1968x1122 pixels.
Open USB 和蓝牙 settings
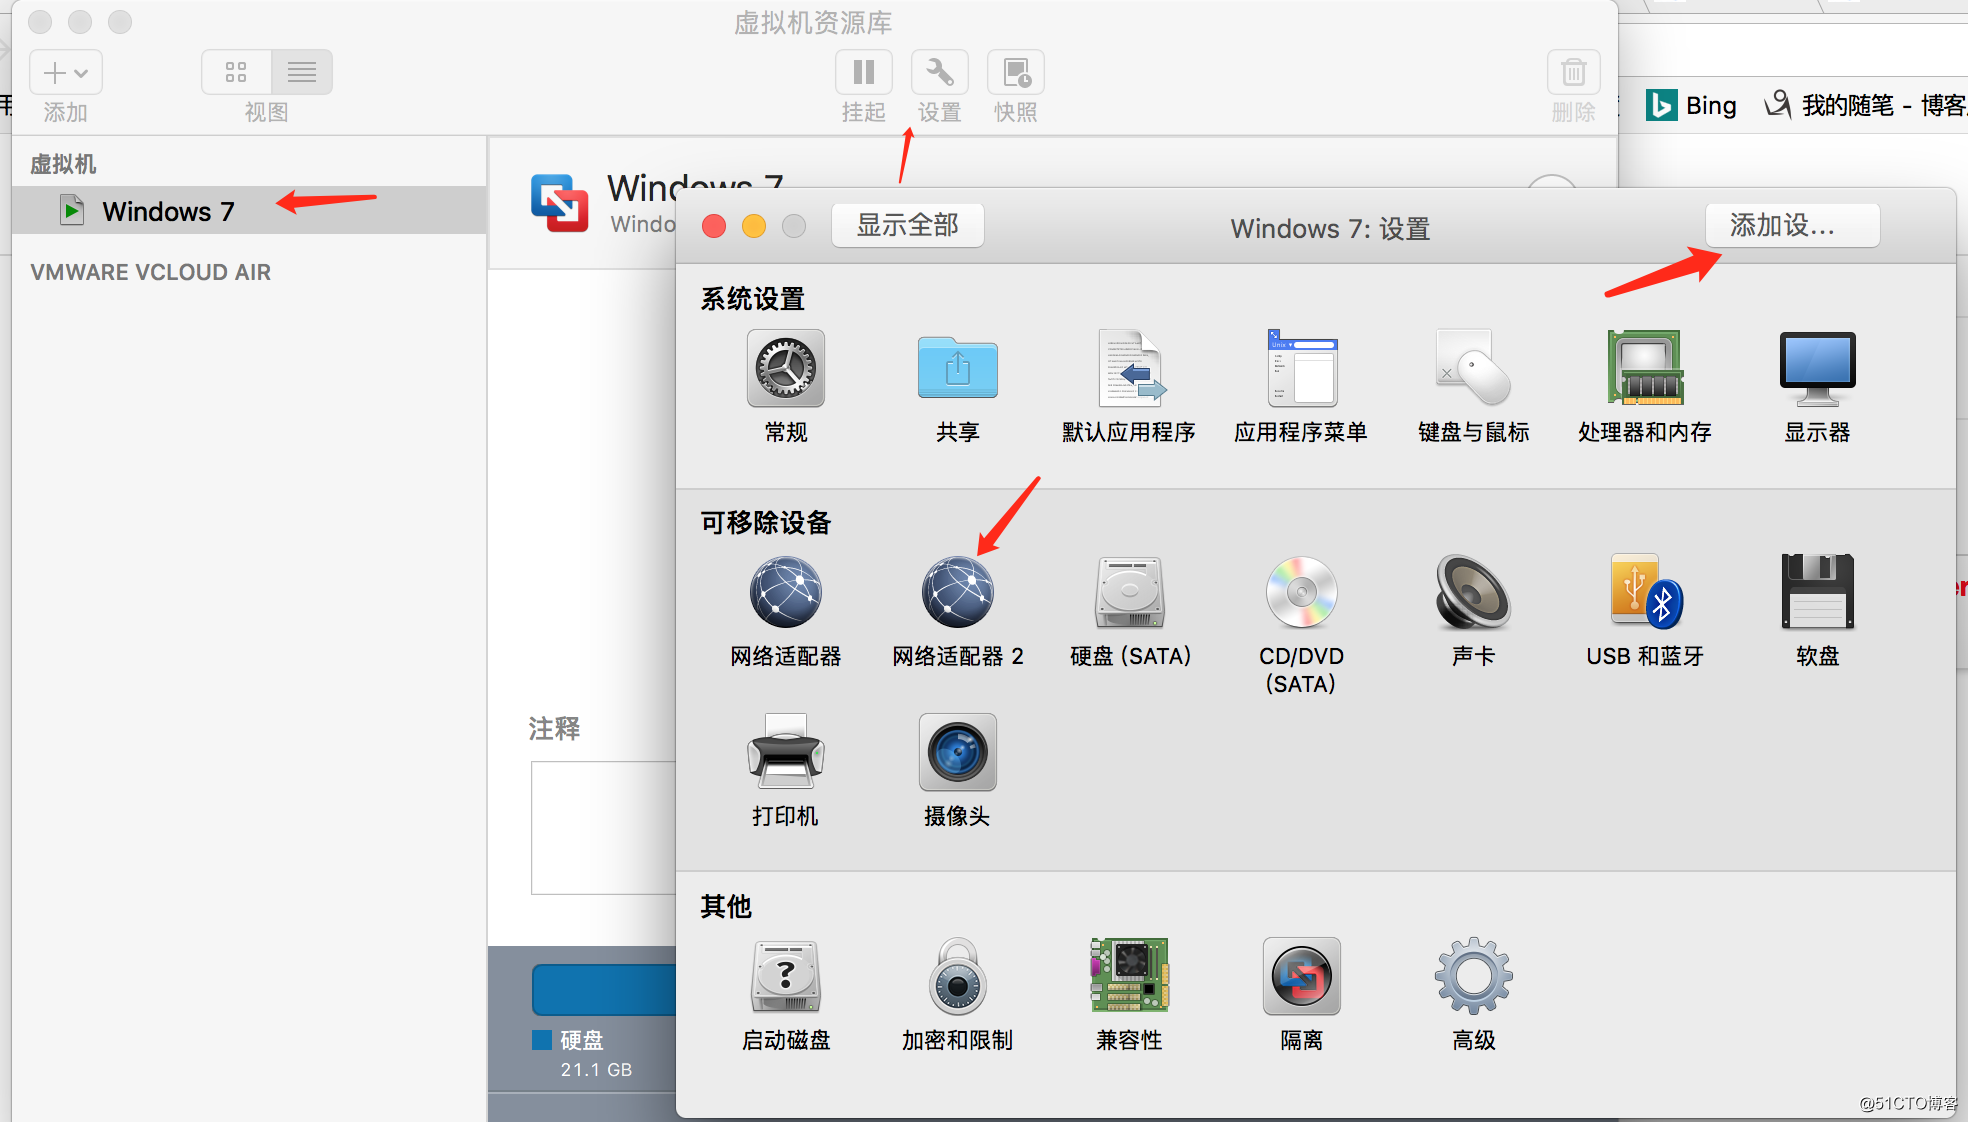tap(1646, 593)
